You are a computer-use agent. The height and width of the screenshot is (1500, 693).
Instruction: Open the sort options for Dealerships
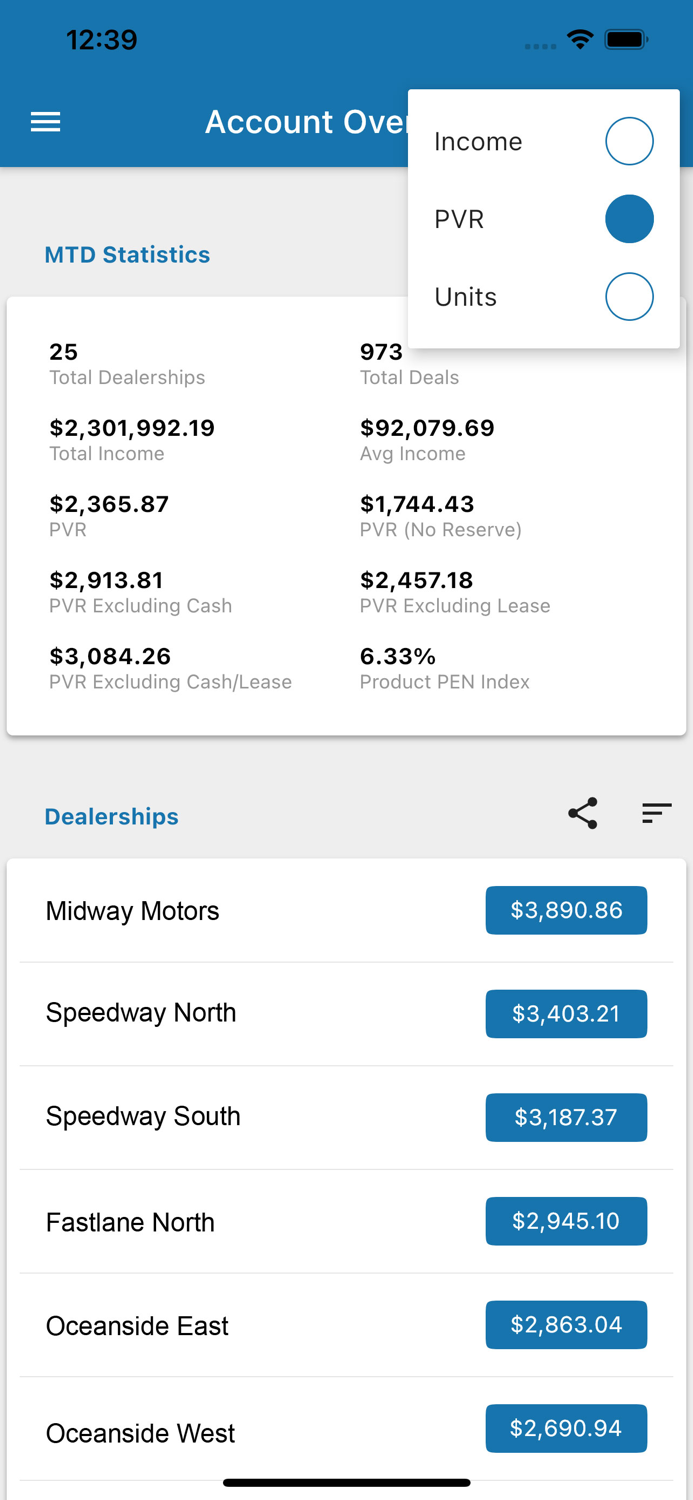pyautogui.click(x=655, y=813)
